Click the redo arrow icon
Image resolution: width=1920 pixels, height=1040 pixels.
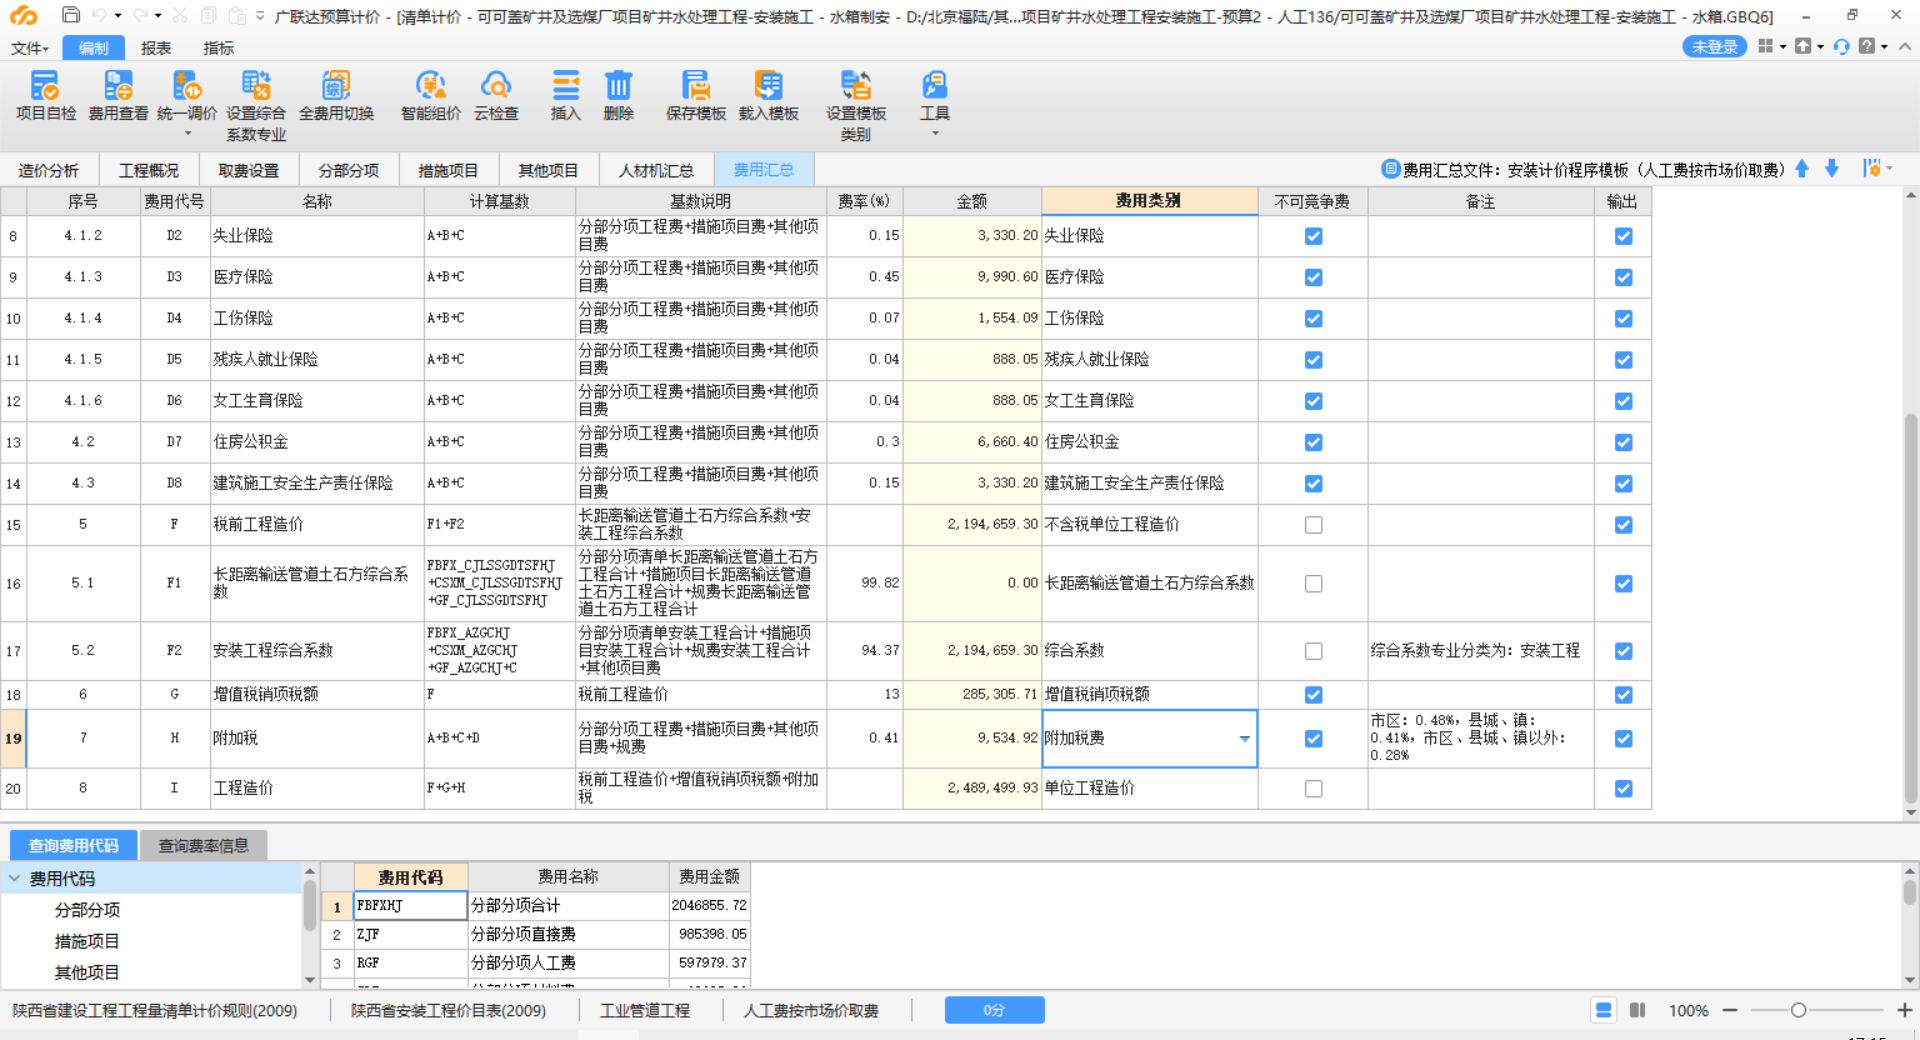(x=140, y=15)
